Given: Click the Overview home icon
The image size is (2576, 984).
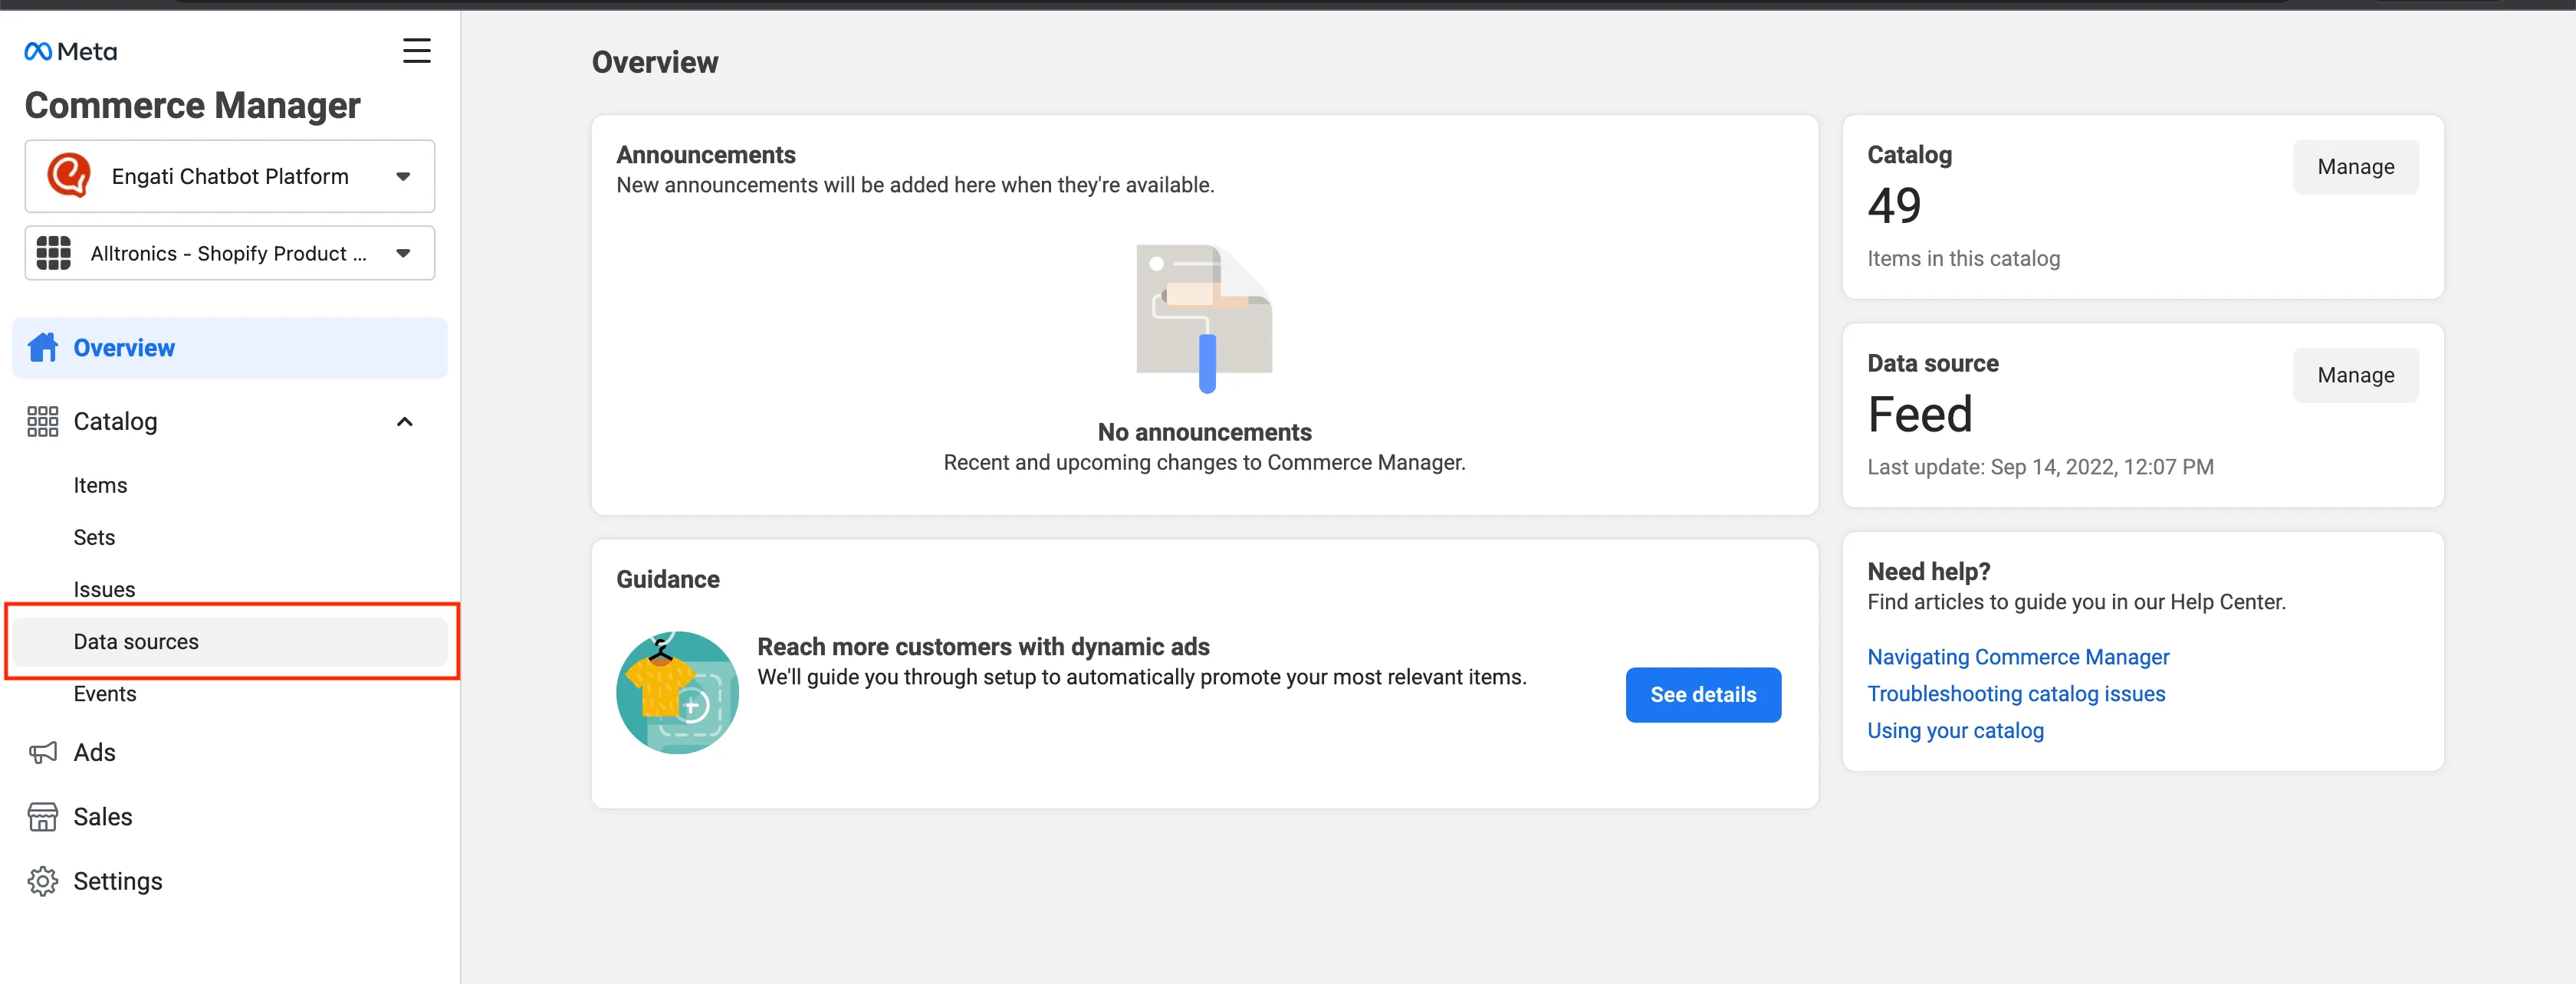Looking at the screenshot, I should pyautogui.click(x=42, y=347).
